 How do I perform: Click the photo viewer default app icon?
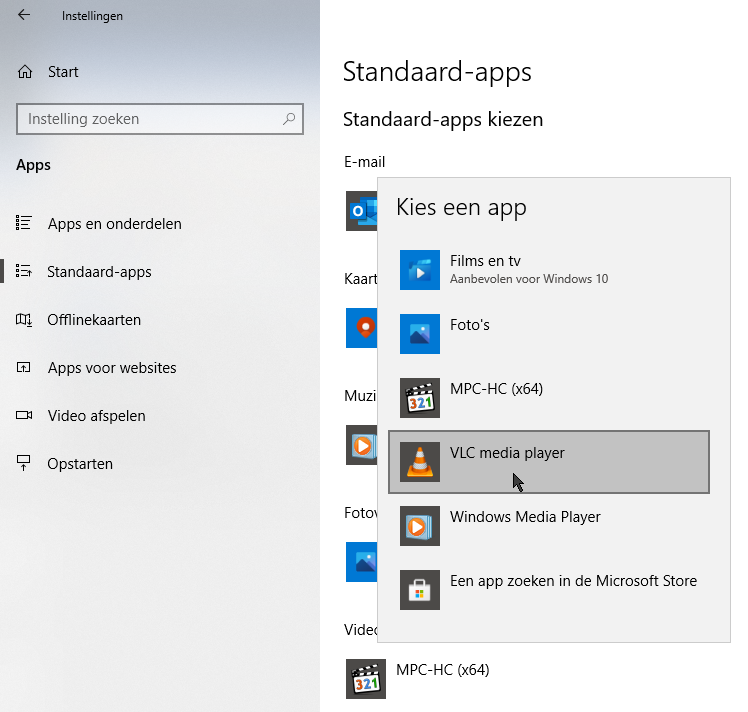pyautogui.click(x=362, y=562)
